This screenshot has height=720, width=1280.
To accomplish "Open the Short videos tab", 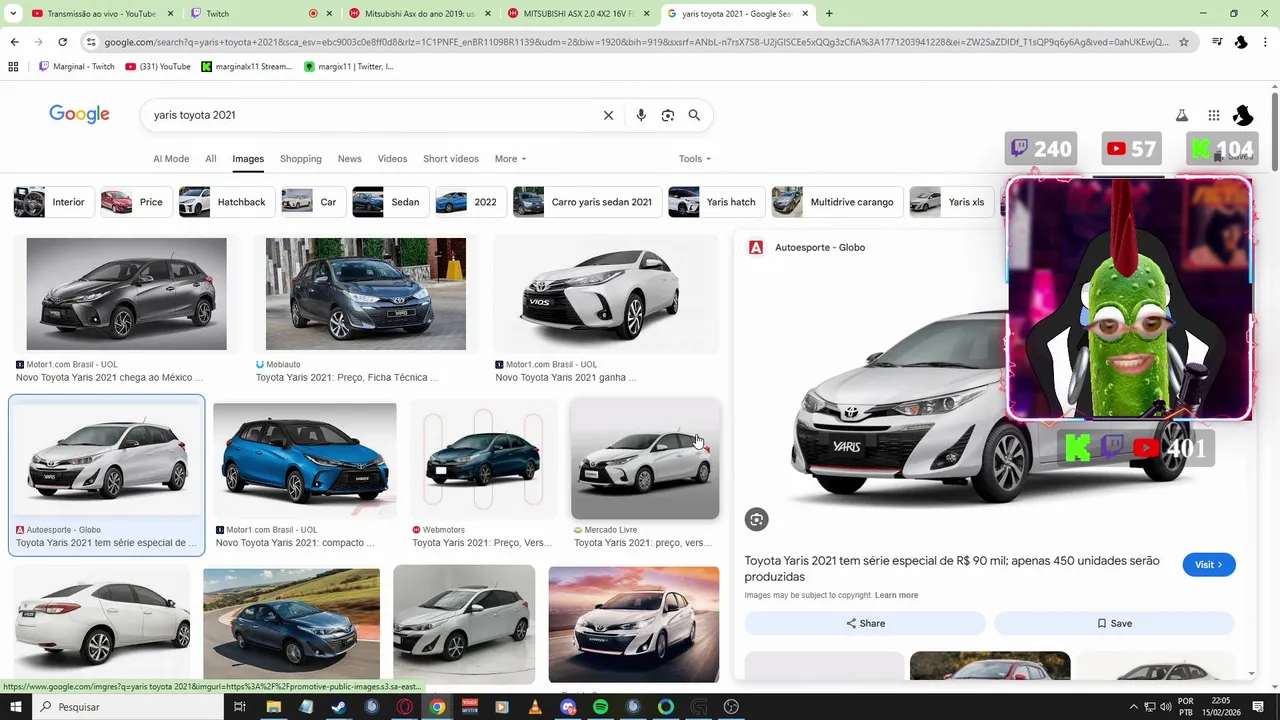I will coord(451,159).
